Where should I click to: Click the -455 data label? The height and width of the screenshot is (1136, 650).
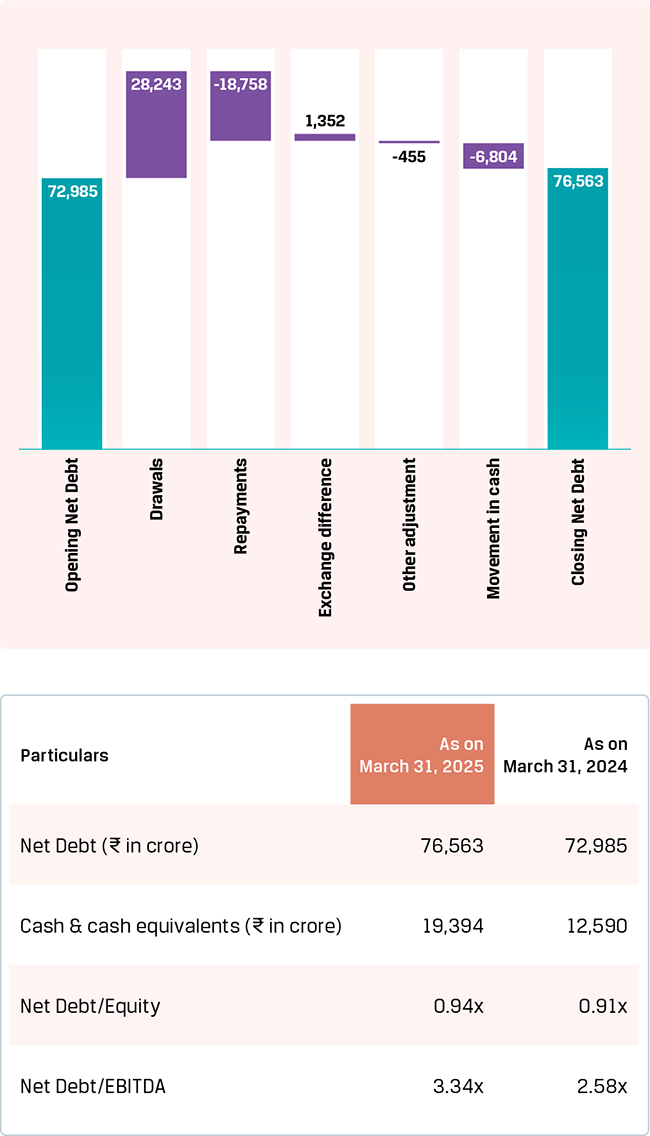coord(408,157)
